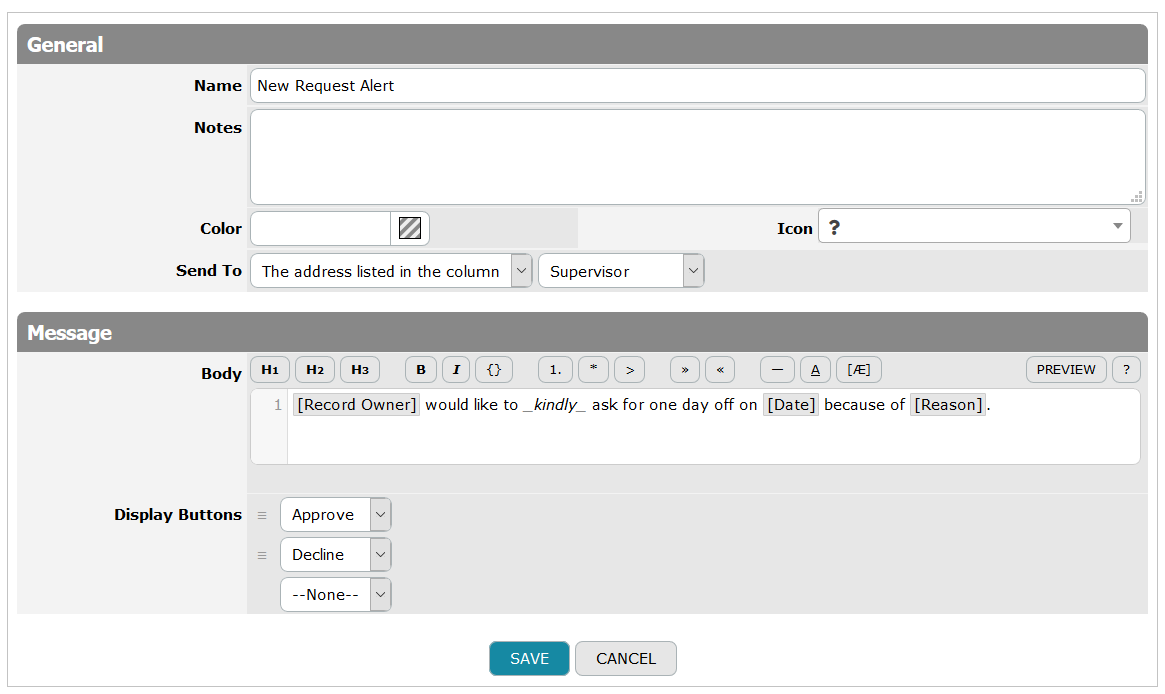Grab the drag handle beside Decline
Image resolution: width=1165 pixels, height=694 pixels.
point(262,555)
